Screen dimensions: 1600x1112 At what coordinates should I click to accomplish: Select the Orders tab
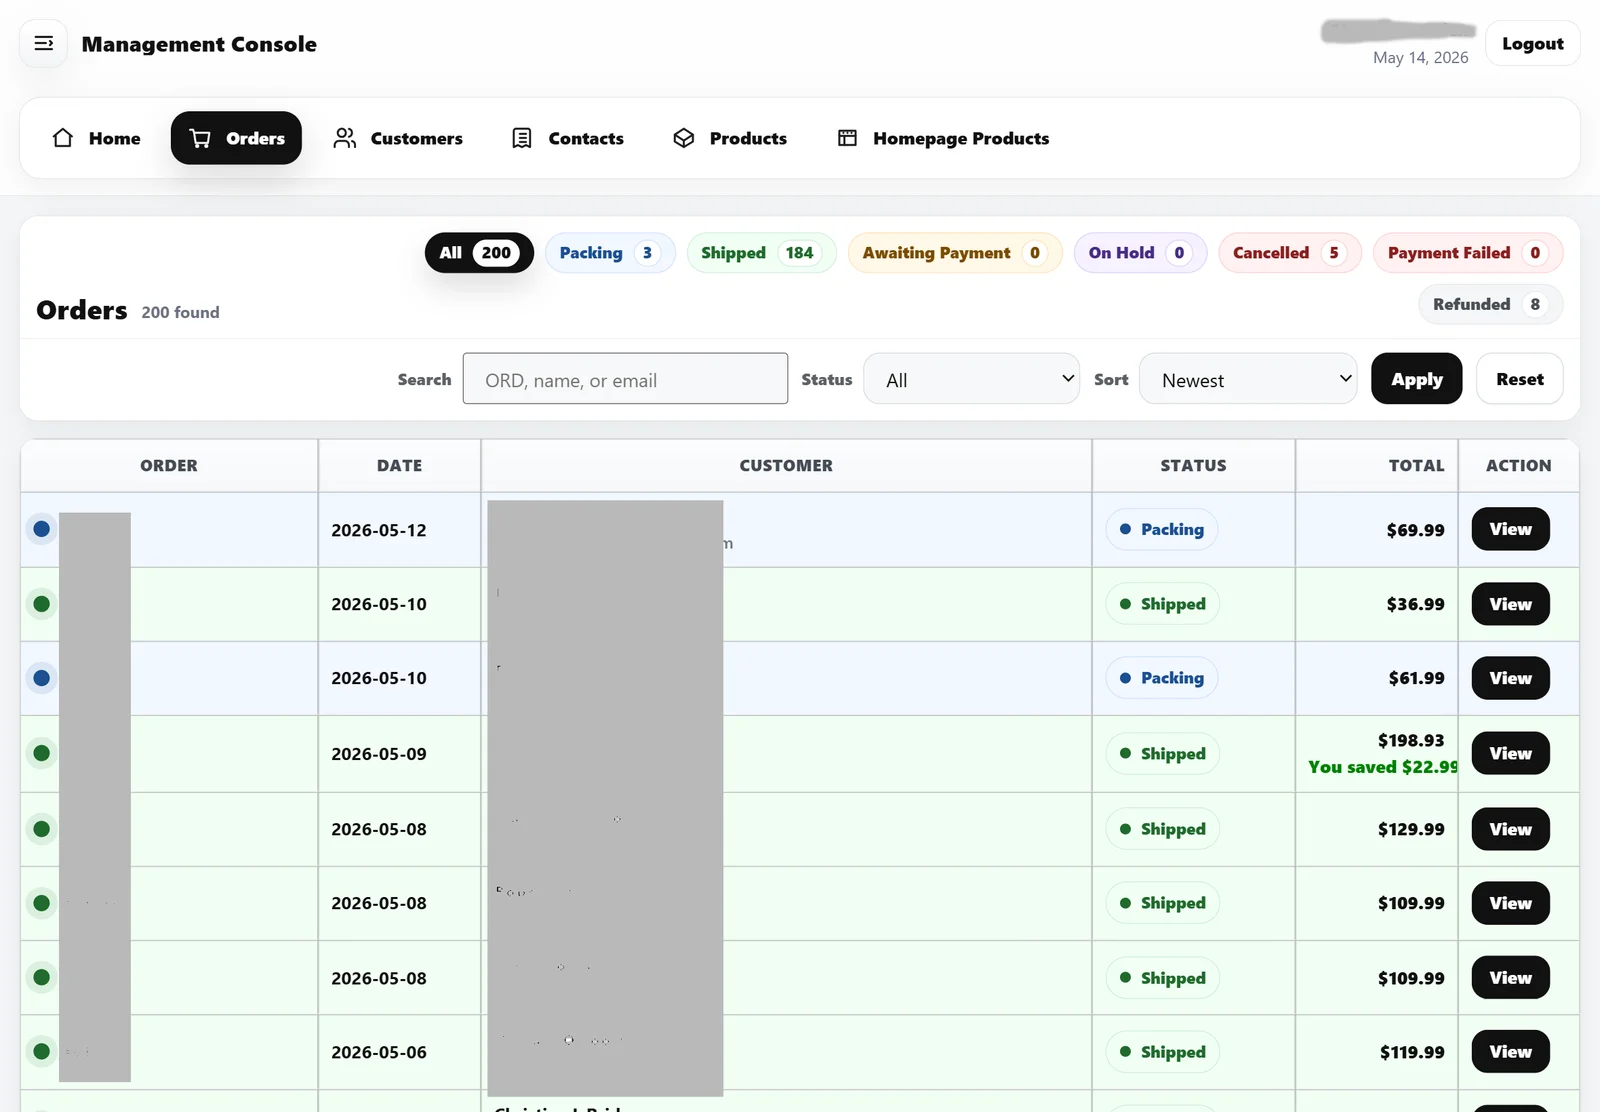click(236, 138)
